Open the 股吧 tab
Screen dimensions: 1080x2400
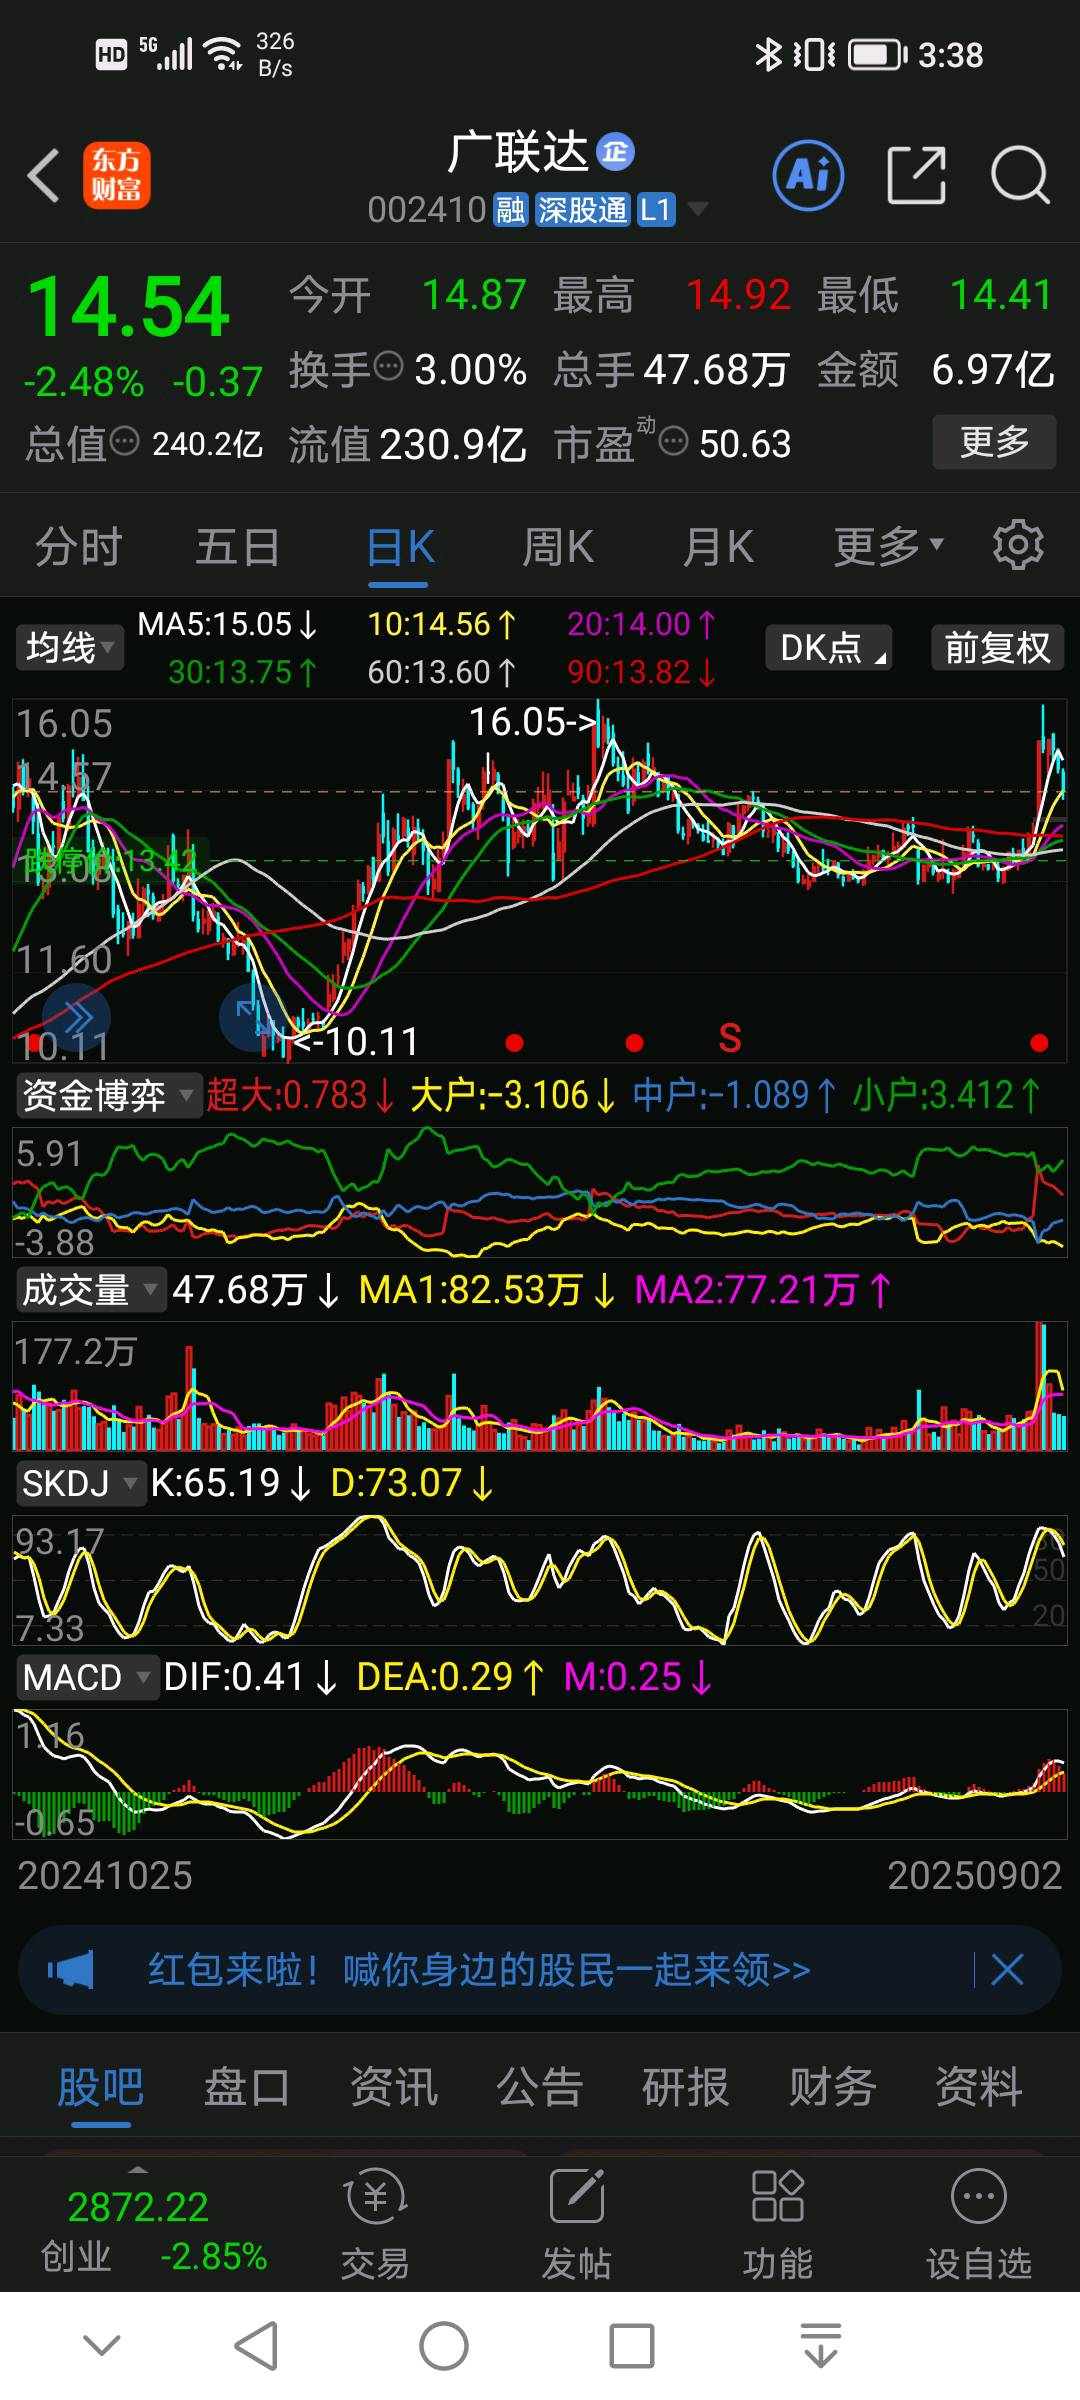(100, 2087)
